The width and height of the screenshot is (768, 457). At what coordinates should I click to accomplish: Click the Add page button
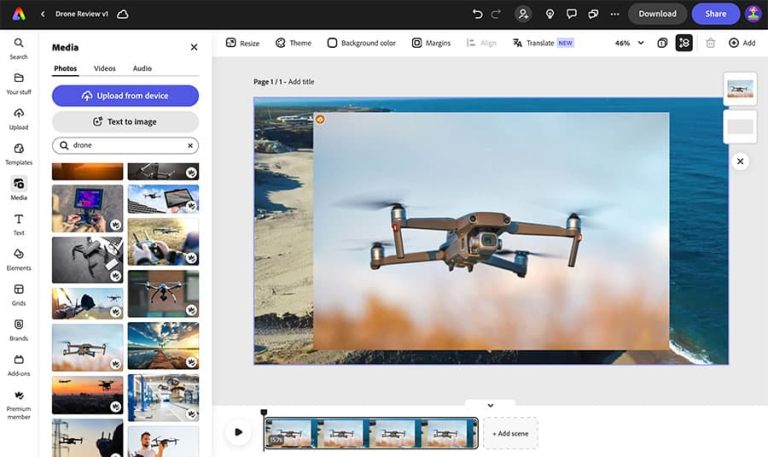pos(742,43)
